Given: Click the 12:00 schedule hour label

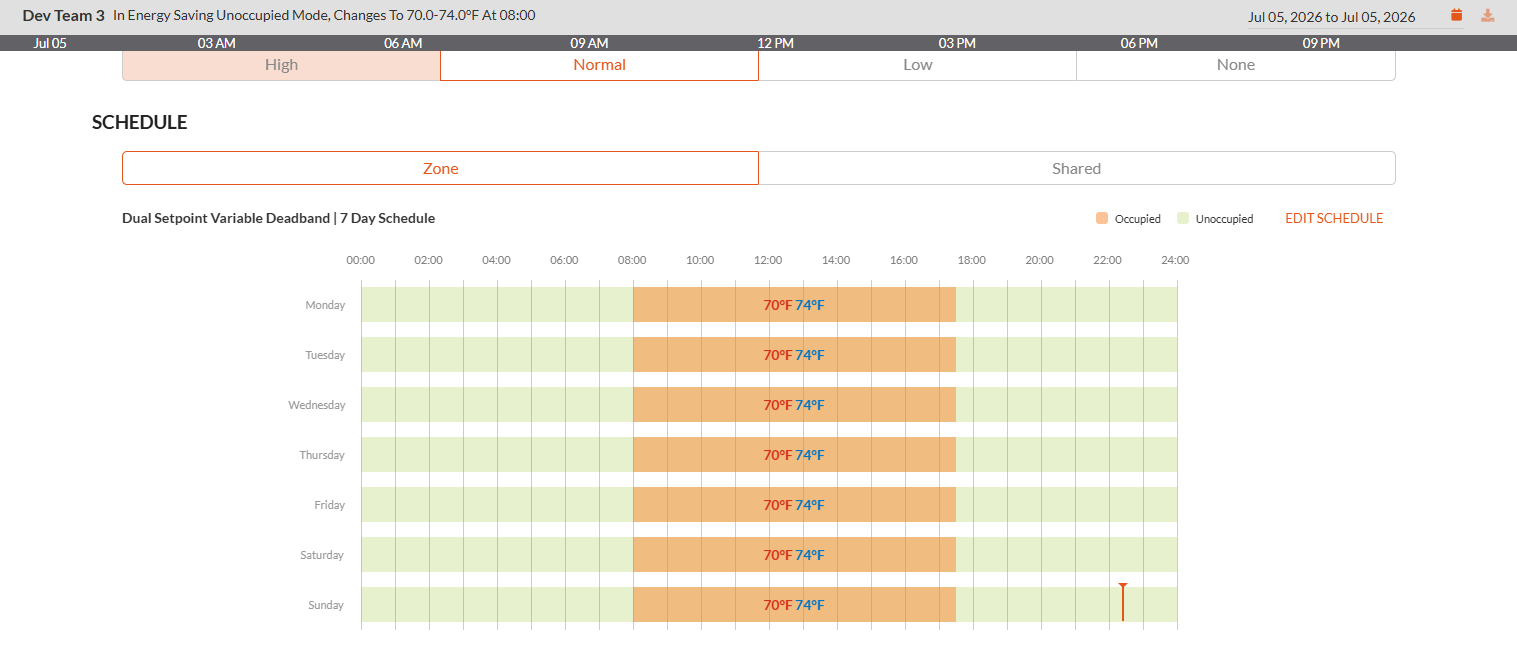Looking at the screenshot, I should [768, 260].
